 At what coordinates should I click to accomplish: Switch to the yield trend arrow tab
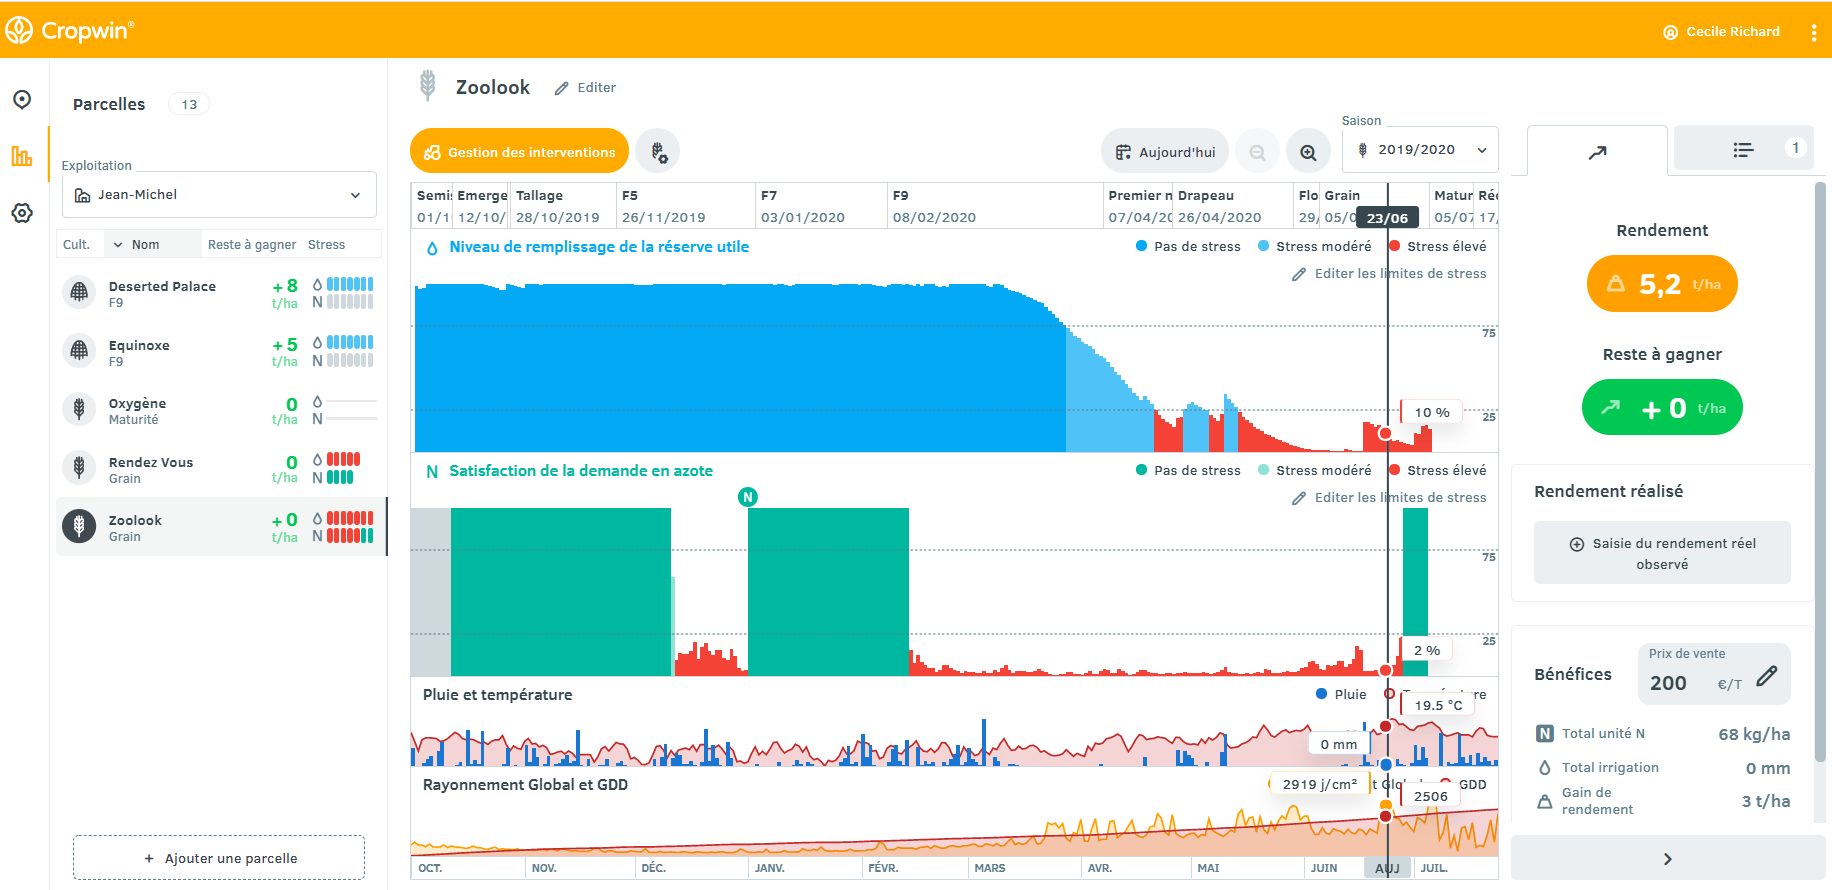click(x=1597, y=152)
